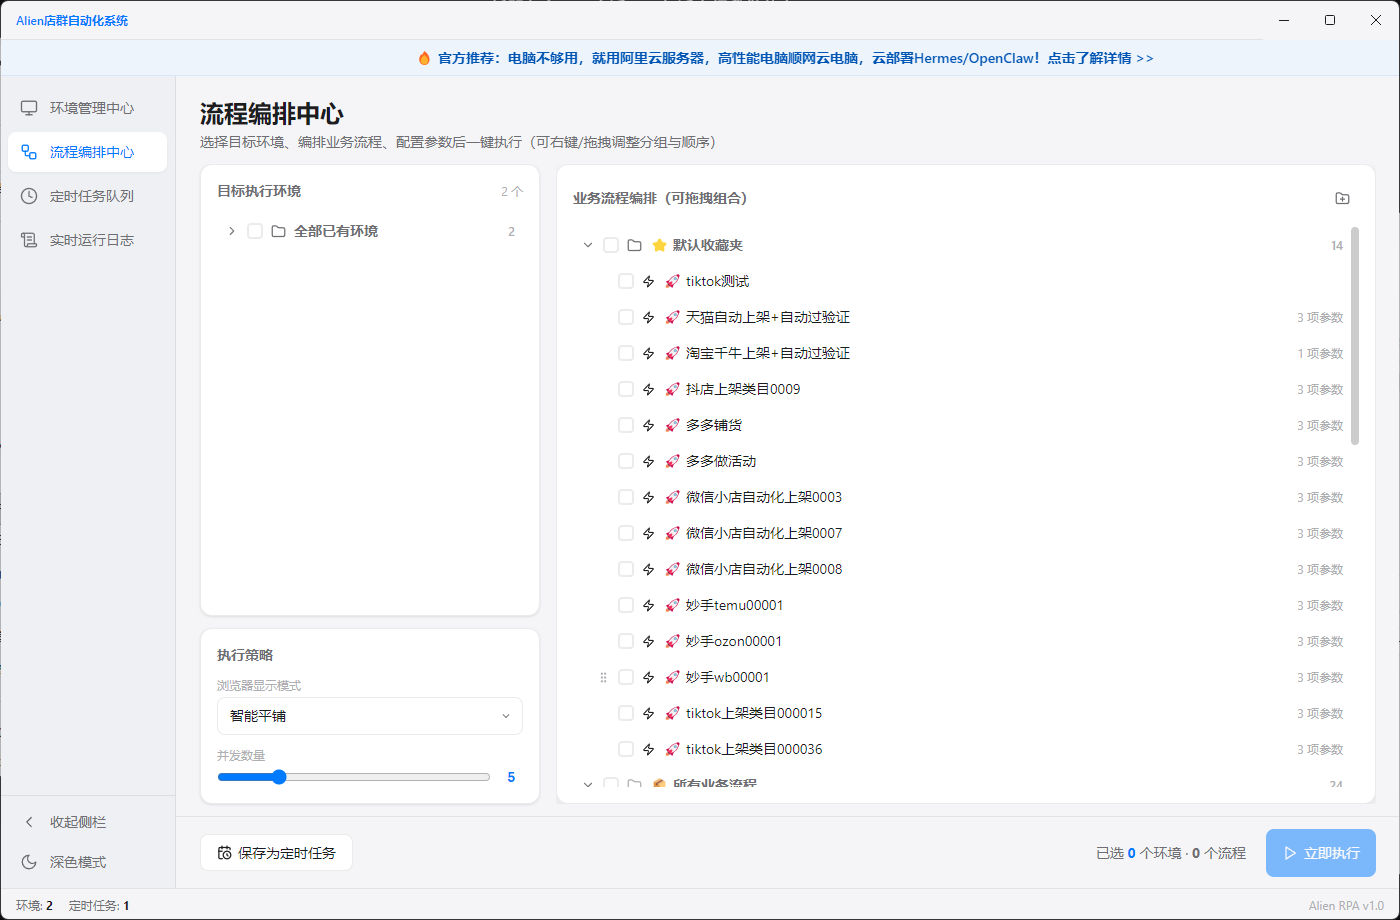Collapse the sidebar with 收起侧栏
Screen dimensions: 1400x920
point(88,822)
